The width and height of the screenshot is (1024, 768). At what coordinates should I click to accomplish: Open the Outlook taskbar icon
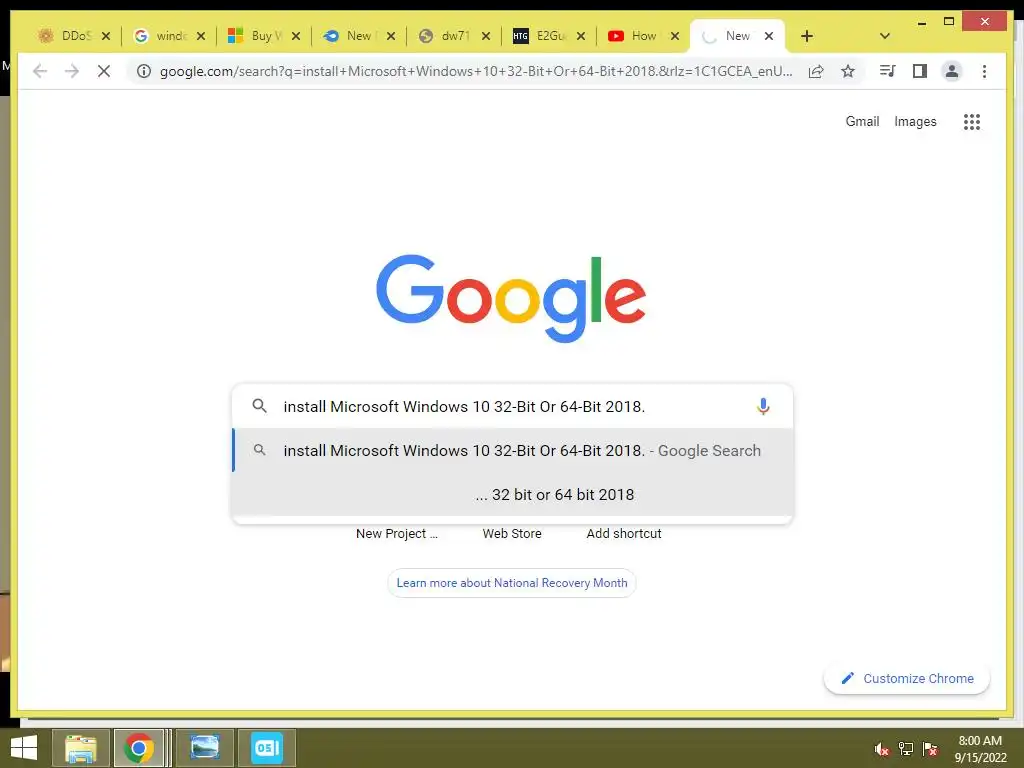tap(266, 748)
